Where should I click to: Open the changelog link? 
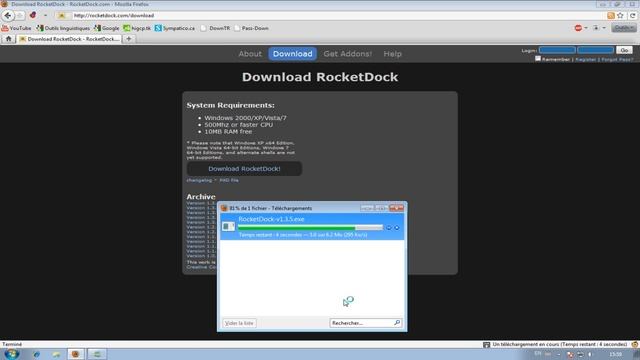(x=199, y=180)
